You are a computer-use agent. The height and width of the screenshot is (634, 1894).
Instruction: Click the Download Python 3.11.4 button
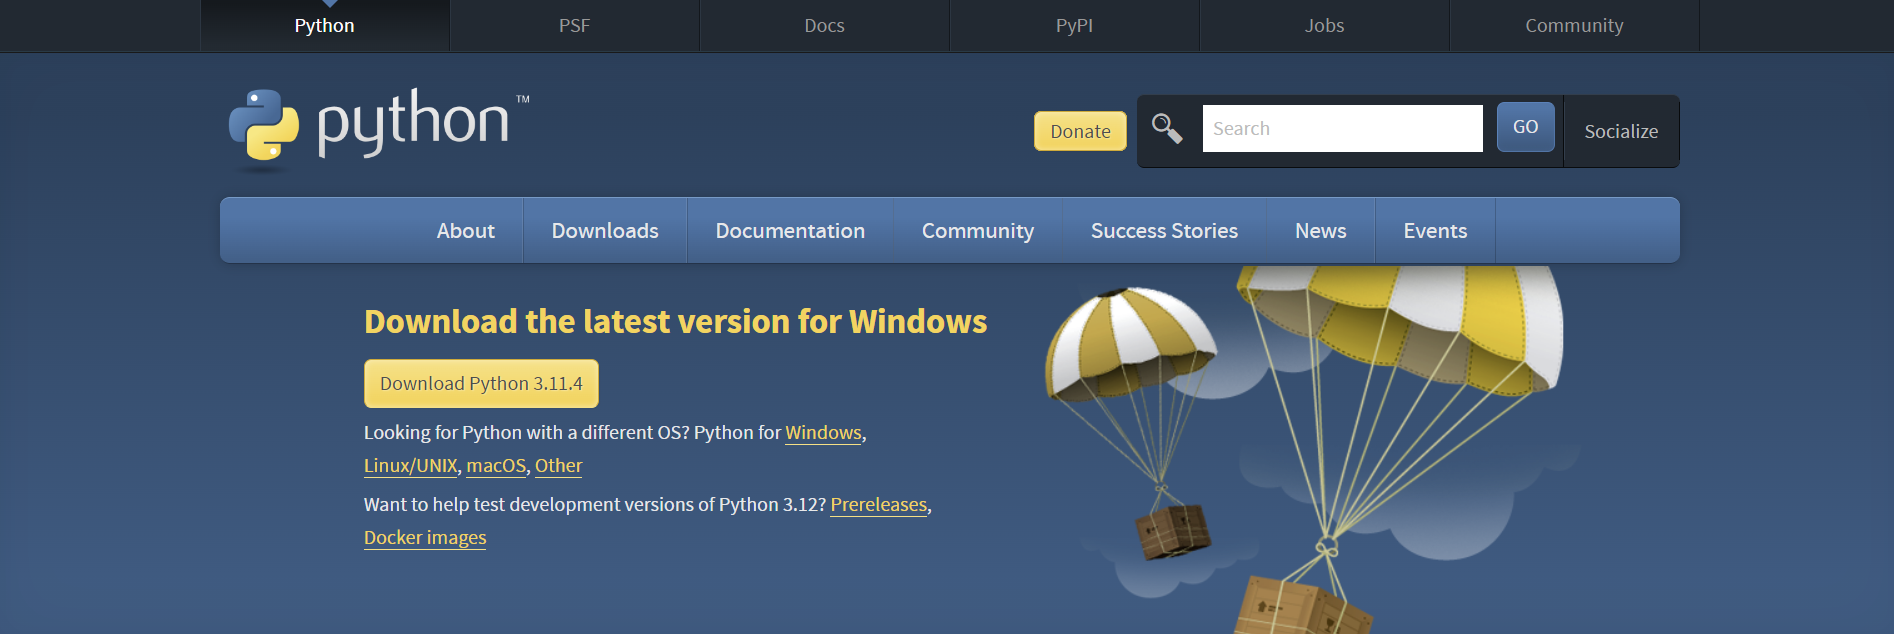click(481, 384)
